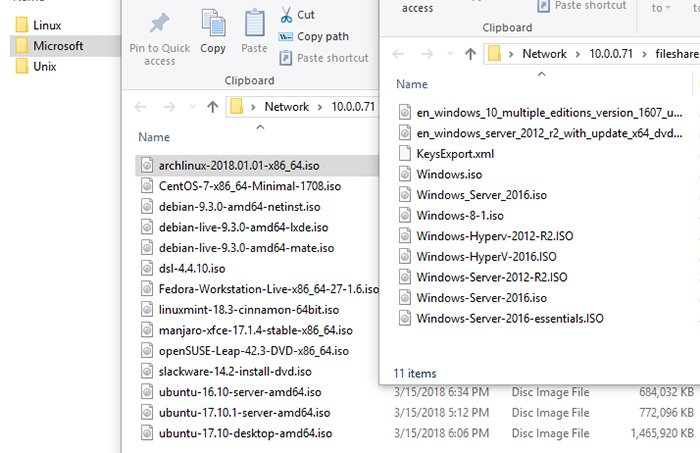
Task: Click disc icon of Windows.iso
Action: coord(404,174)
